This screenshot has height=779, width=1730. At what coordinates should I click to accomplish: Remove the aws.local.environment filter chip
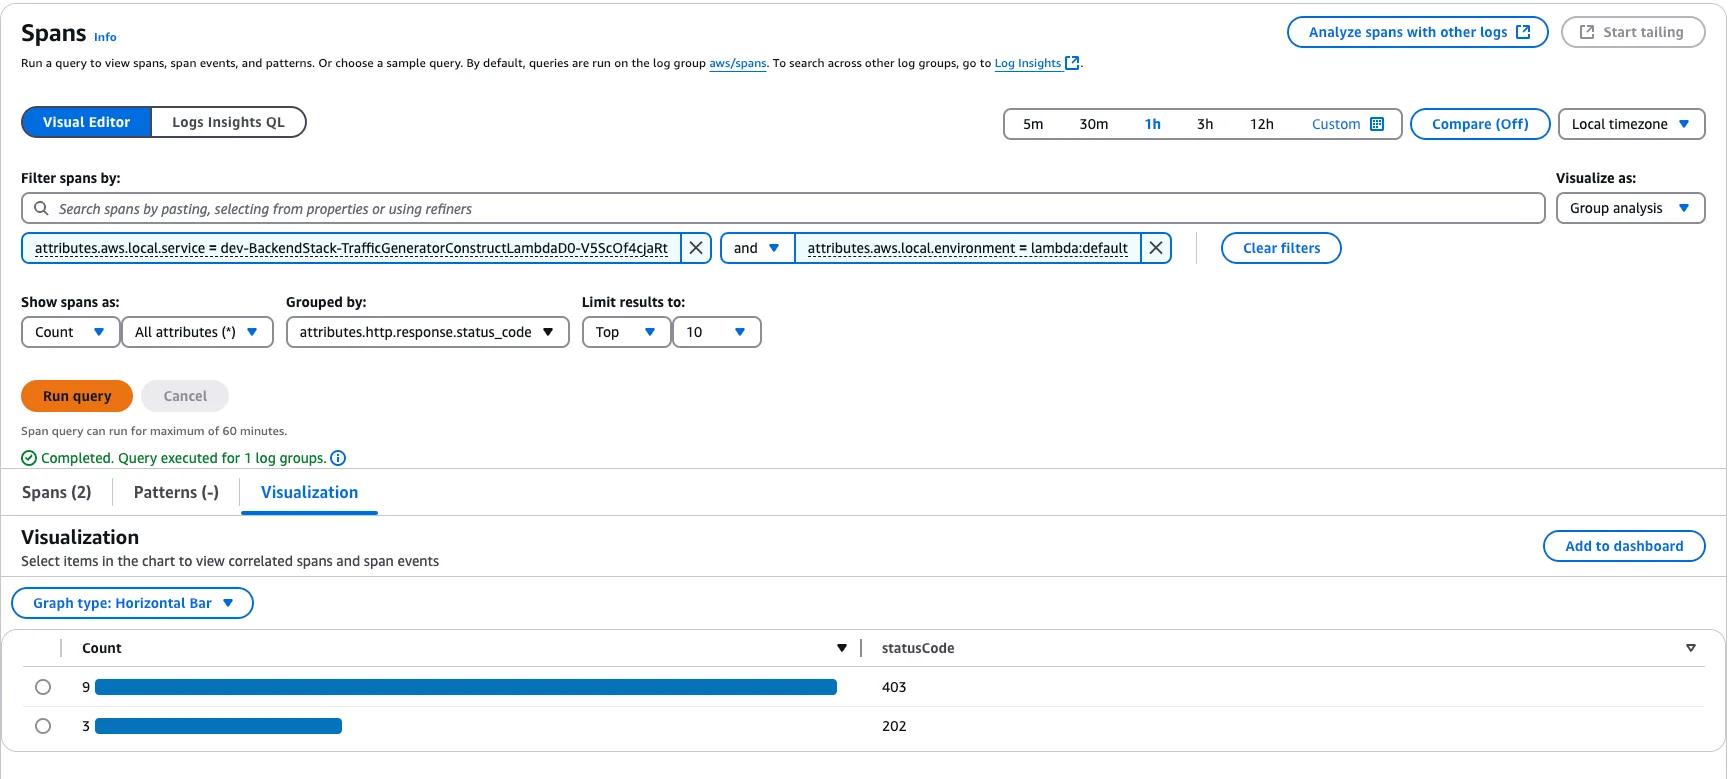click(x=1156, y=248)
